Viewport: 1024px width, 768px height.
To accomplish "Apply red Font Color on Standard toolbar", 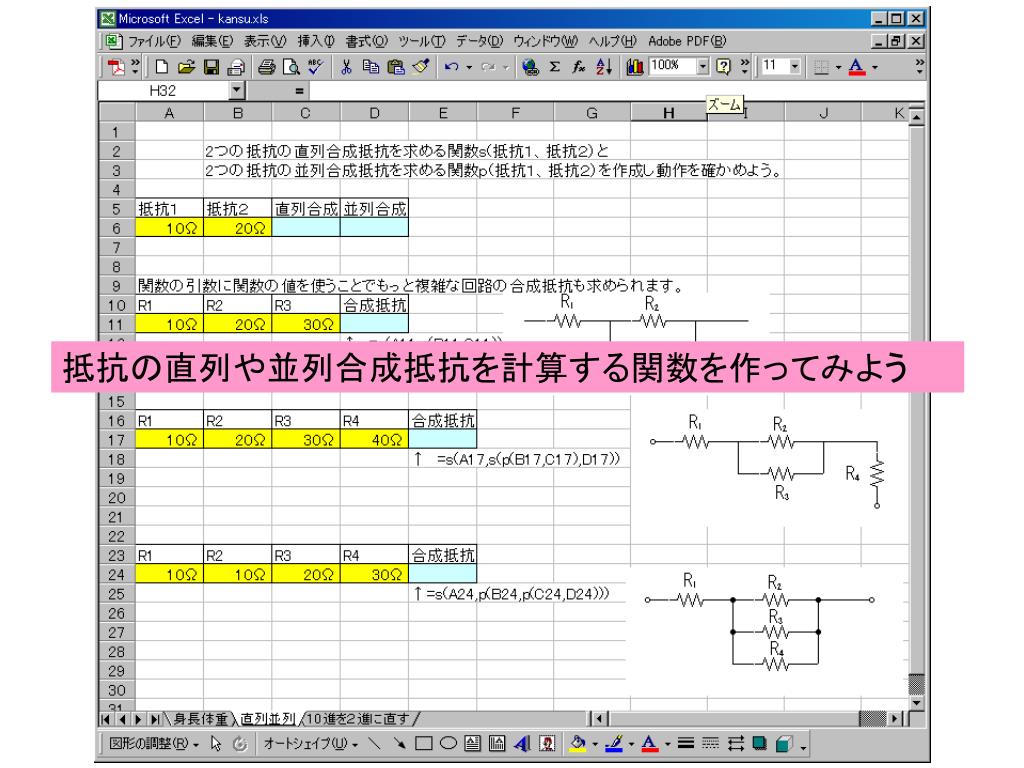I will coord(857,67).
